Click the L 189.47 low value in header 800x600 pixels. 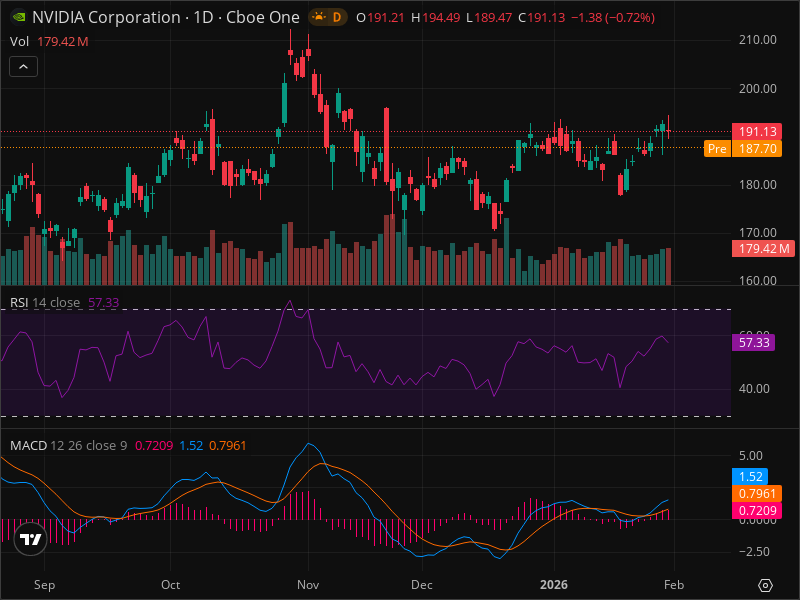point(489,18)
